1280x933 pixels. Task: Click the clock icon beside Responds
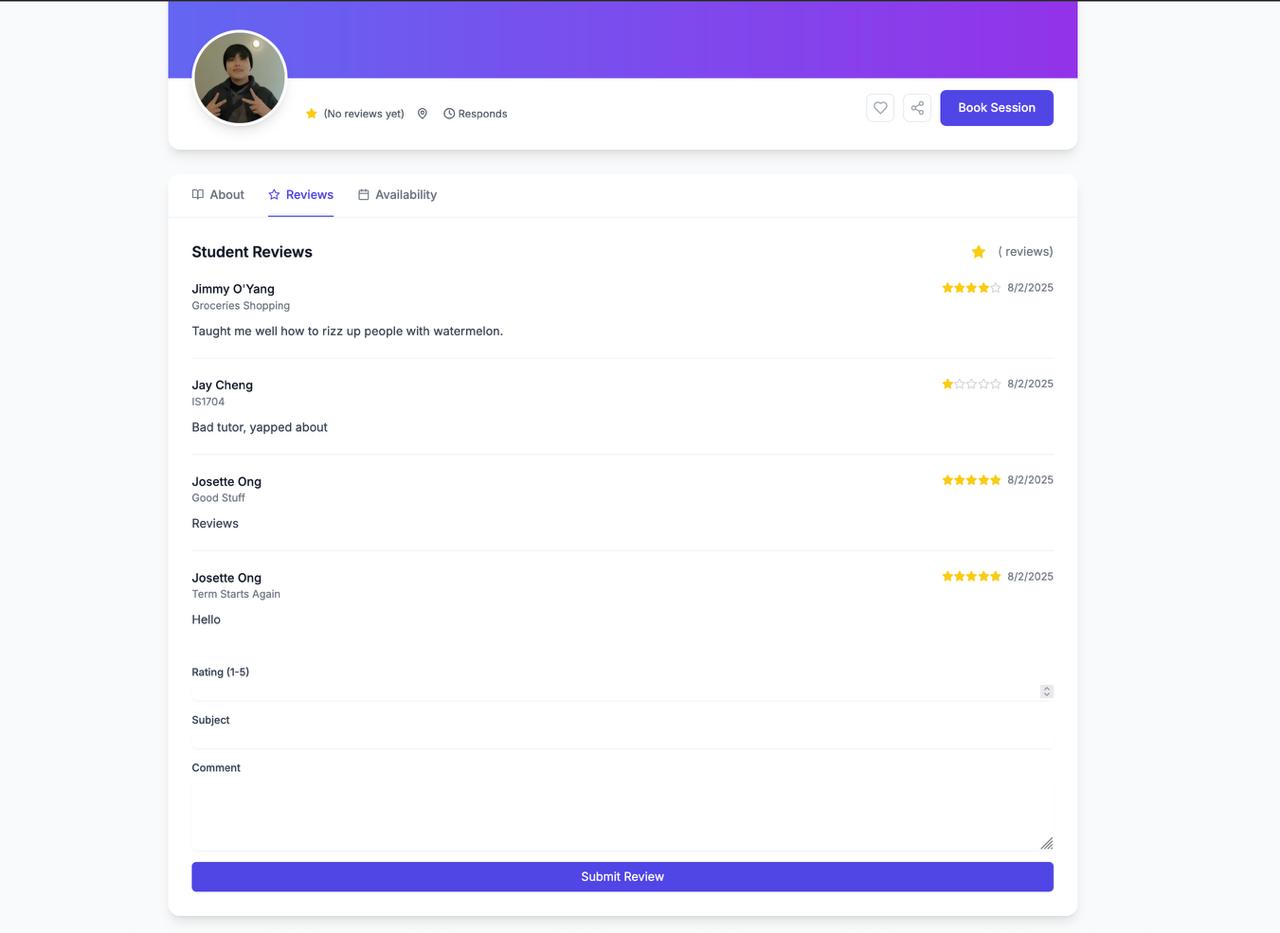point(449,114)
